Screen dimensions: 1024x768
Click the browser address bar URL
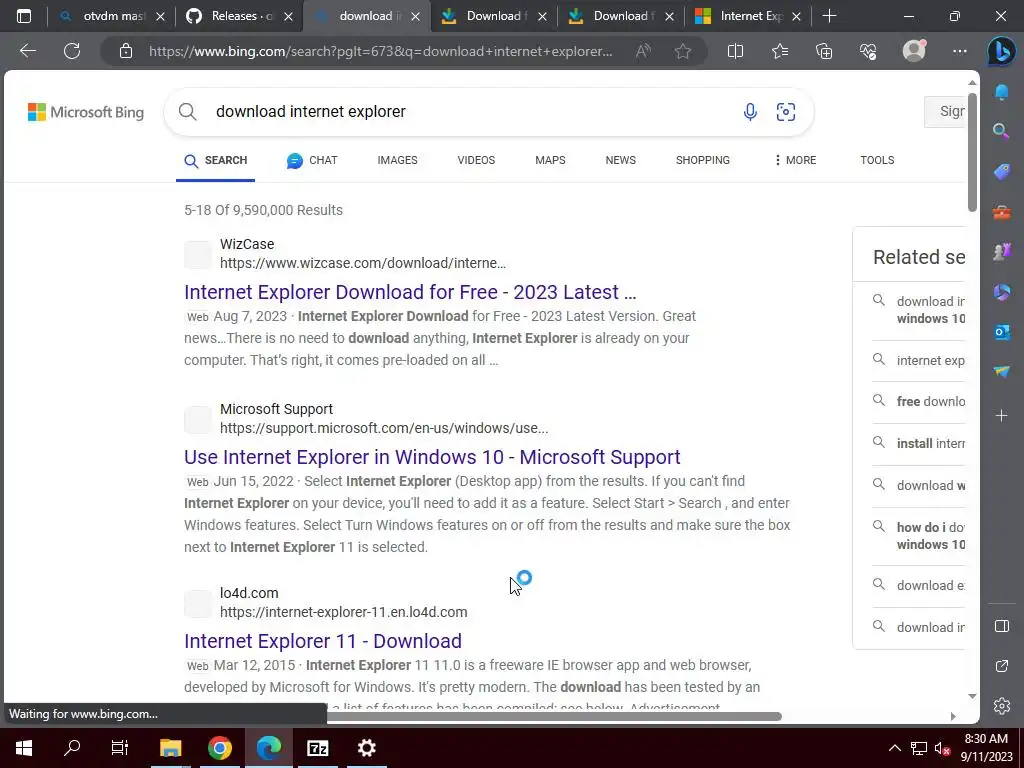pyautogui.click(x=381, y=51)
